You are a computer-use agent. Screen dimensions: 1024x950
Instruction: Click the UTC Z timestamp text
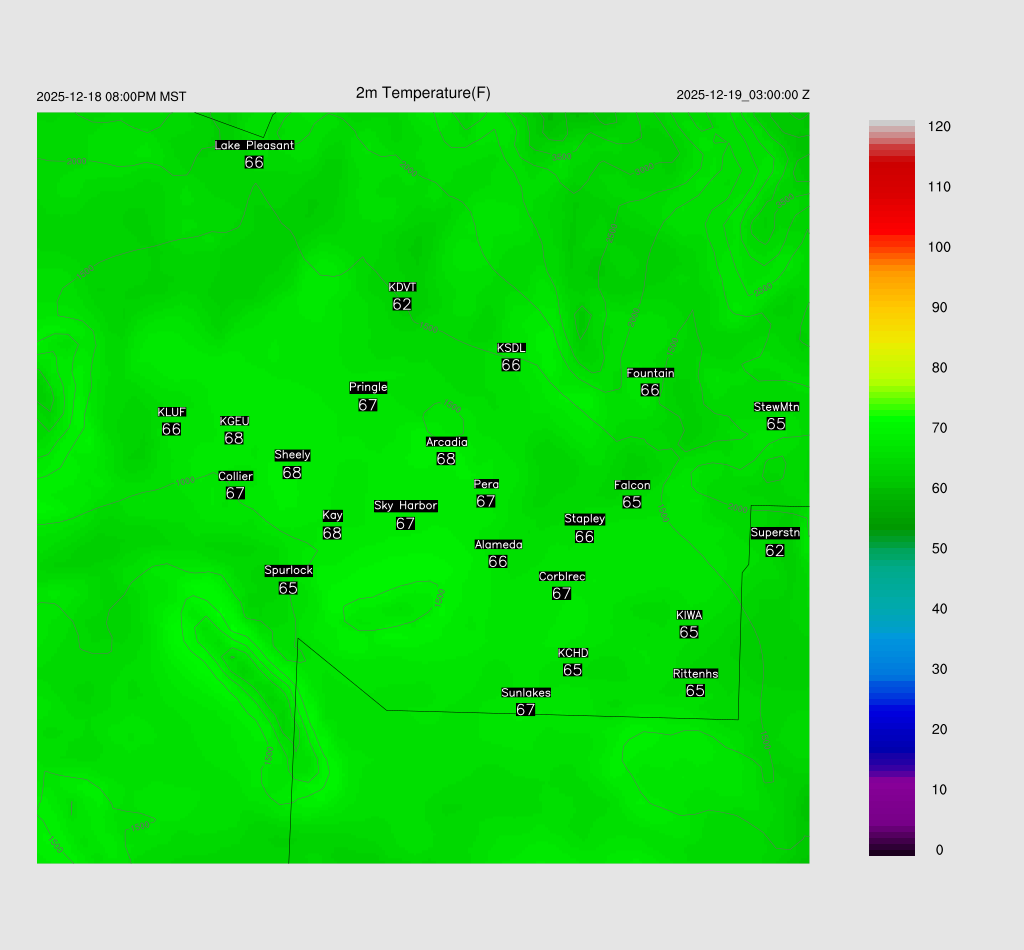point(743,95)
